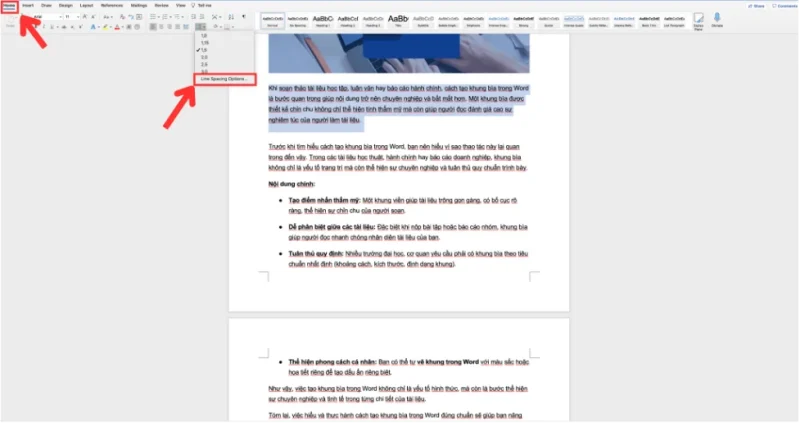Increase paragraph indent
This screenshot has width=800, height=423.
click(202, 17)
